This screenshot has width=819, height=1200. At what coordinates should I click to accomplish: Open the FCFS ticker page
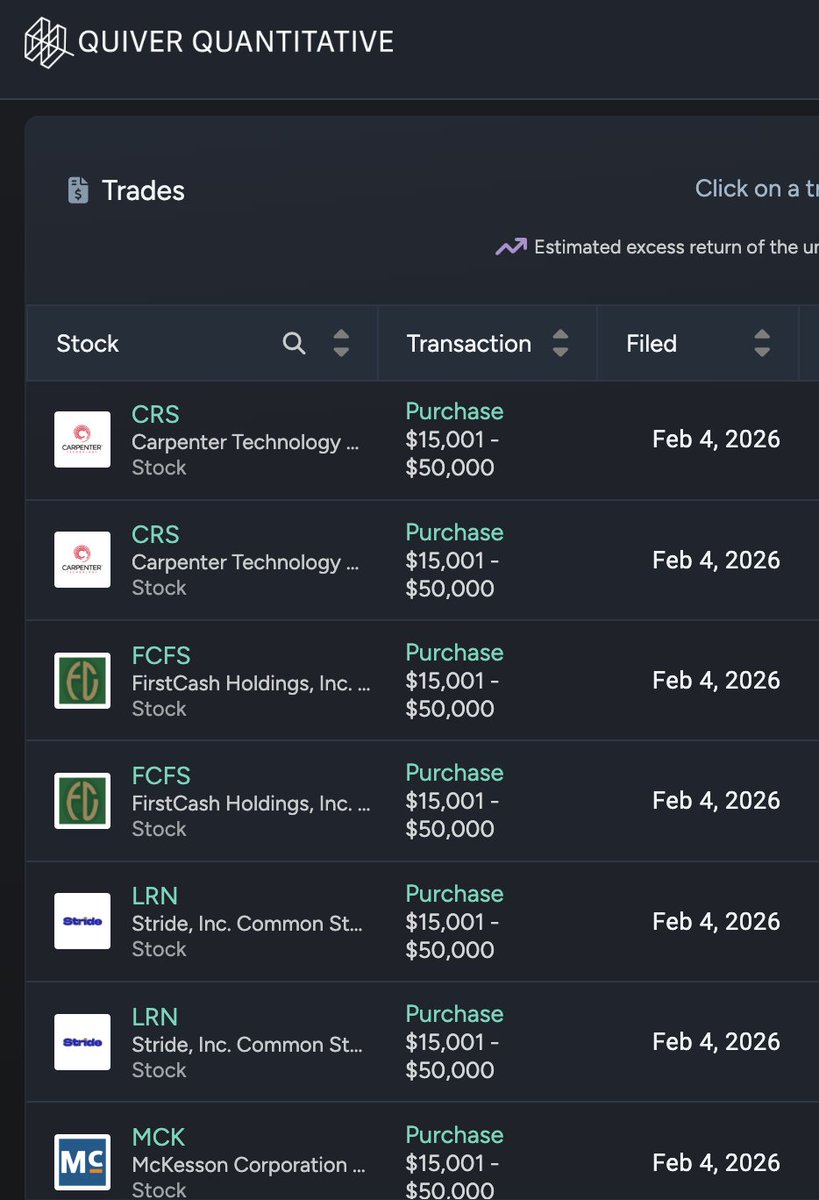tap(162, 655)
